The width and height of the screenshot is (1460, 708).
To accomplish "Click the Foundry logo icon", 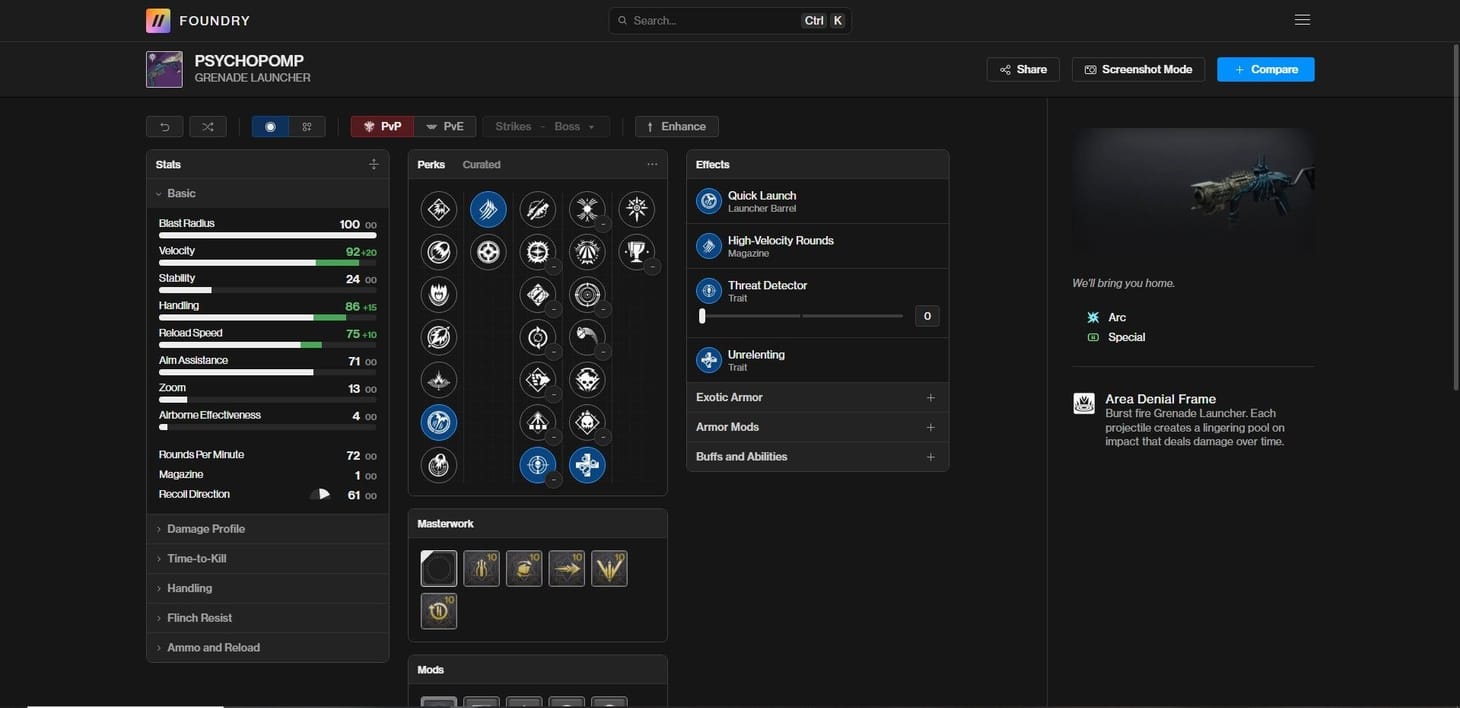I will click(158, 20).
